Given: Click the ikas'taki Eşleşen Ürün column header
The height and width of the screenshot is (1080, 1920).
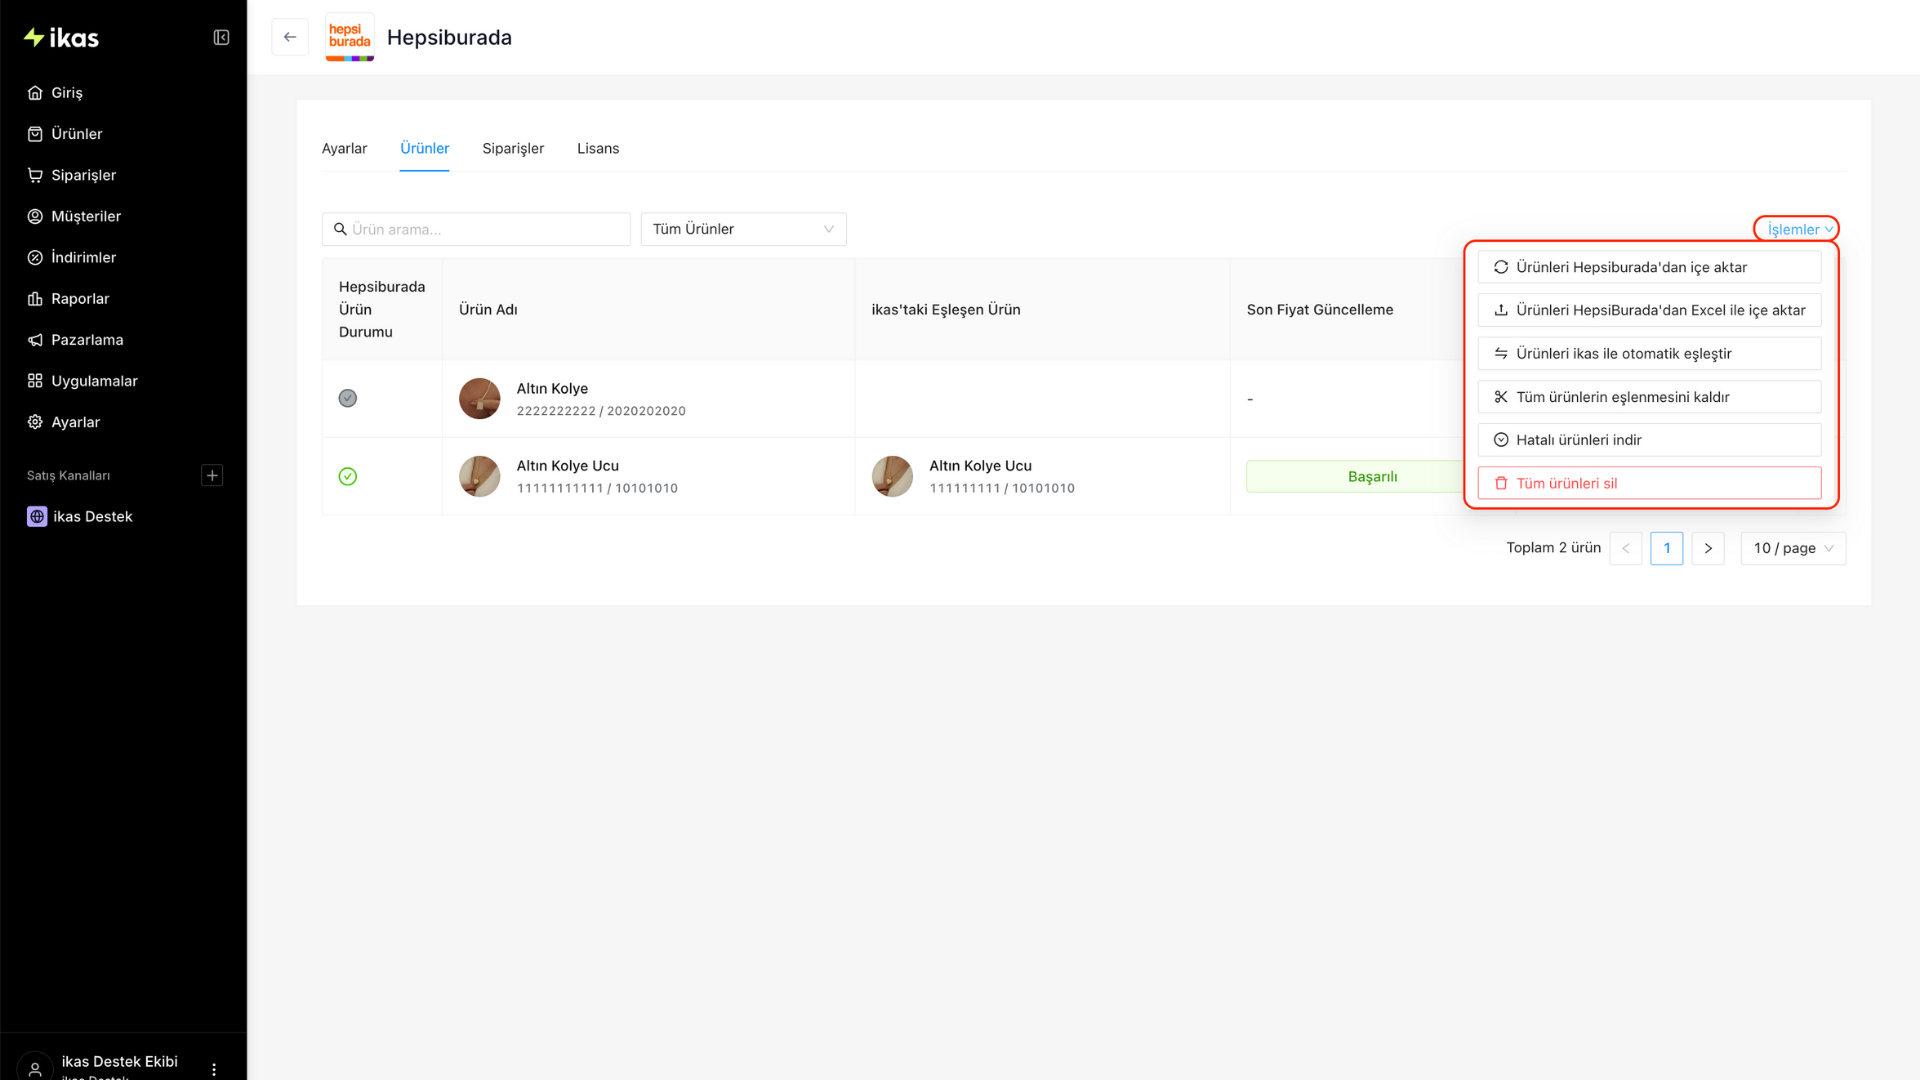Looking at the screenshot, I should tap(946, 310).
